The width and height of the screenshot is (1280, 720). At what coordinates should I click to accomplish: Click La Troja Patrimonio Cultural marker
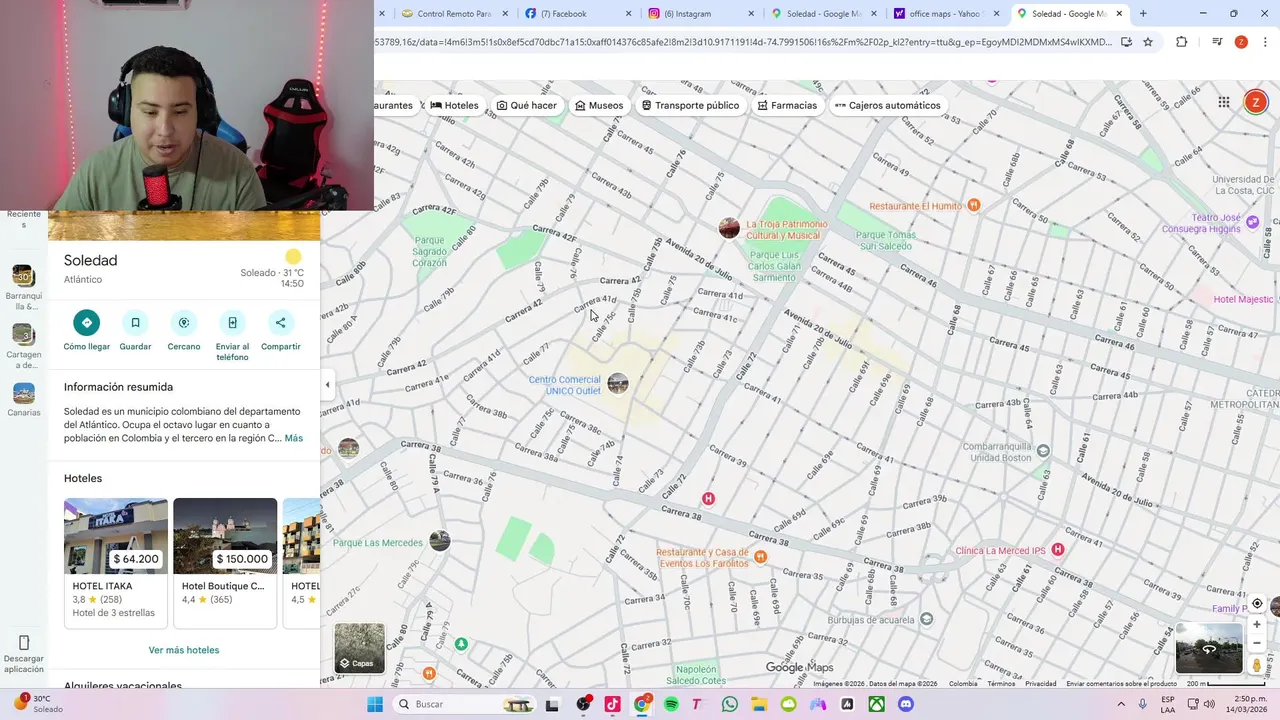[x=729, y=228]
